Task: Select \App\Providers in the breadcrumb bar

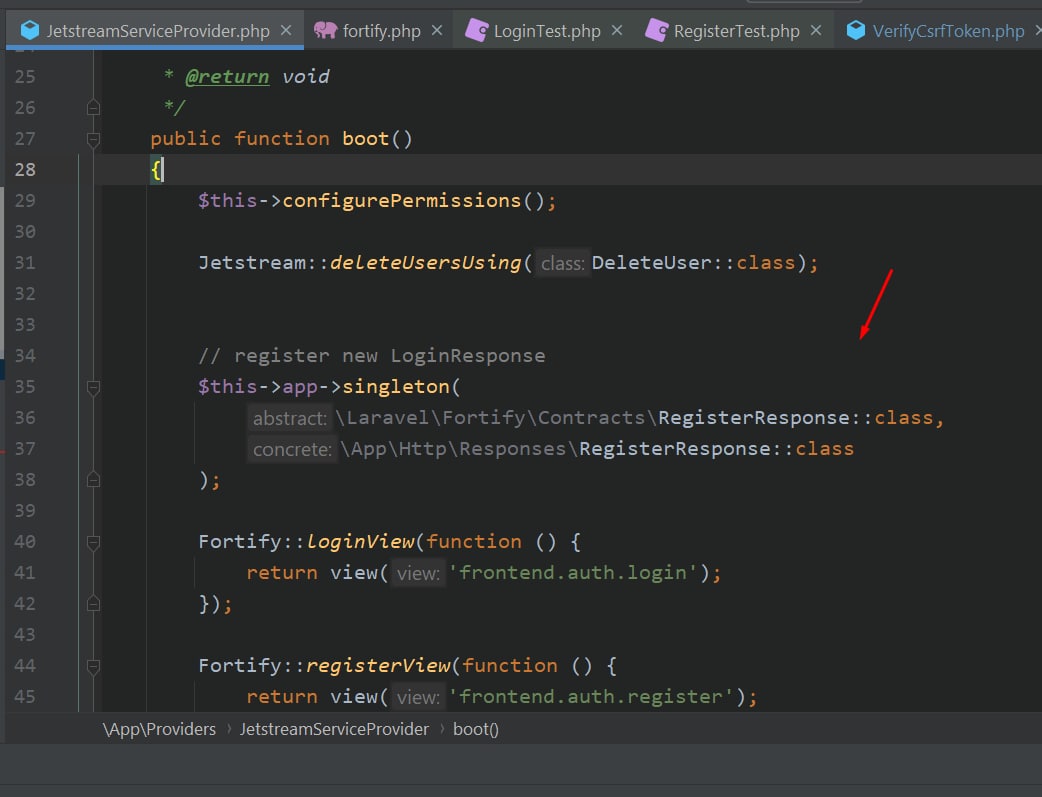Action: 159,729
